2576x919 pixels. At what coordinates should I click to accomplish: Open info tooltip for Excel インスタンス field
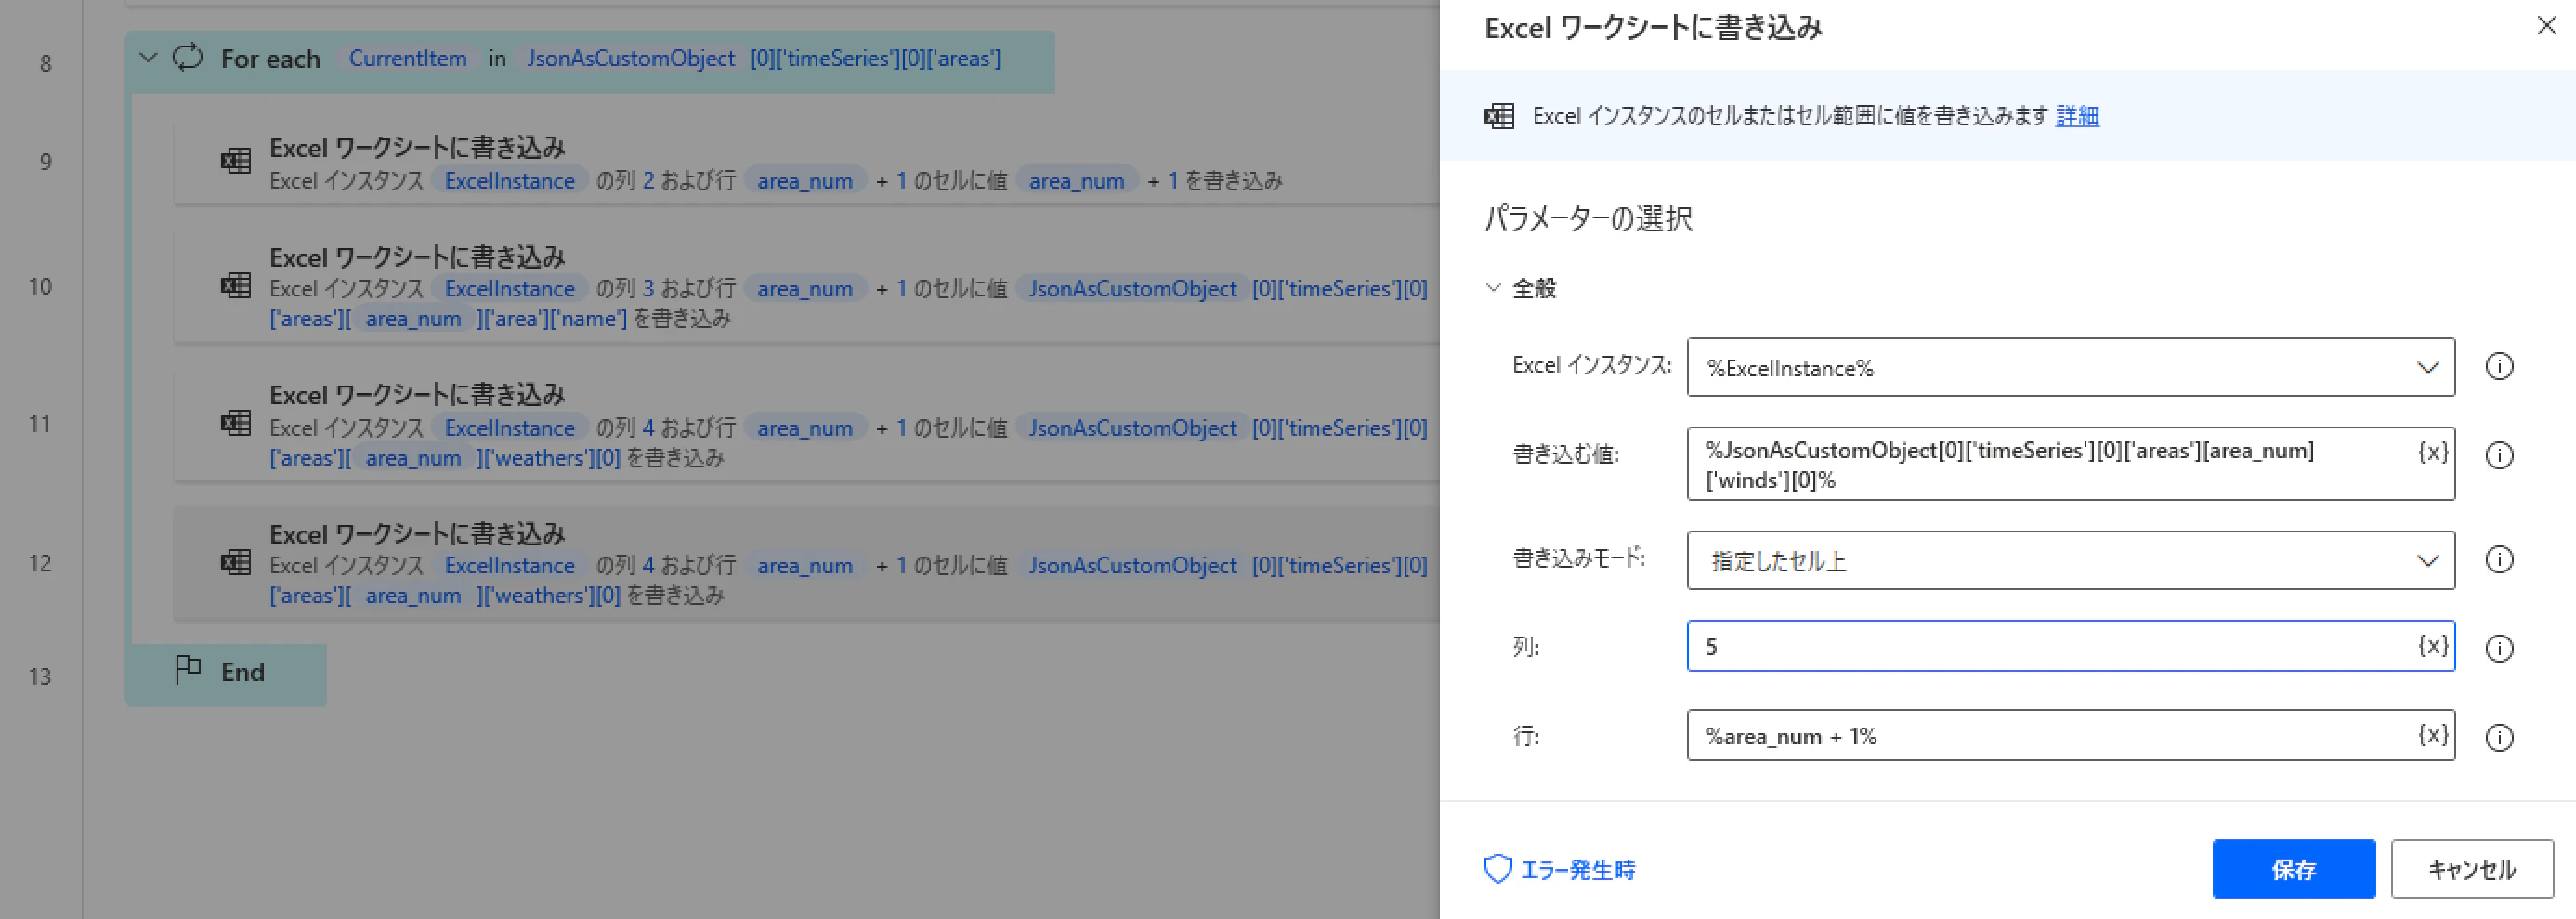pyautogui.click(x=2499, y=367)
